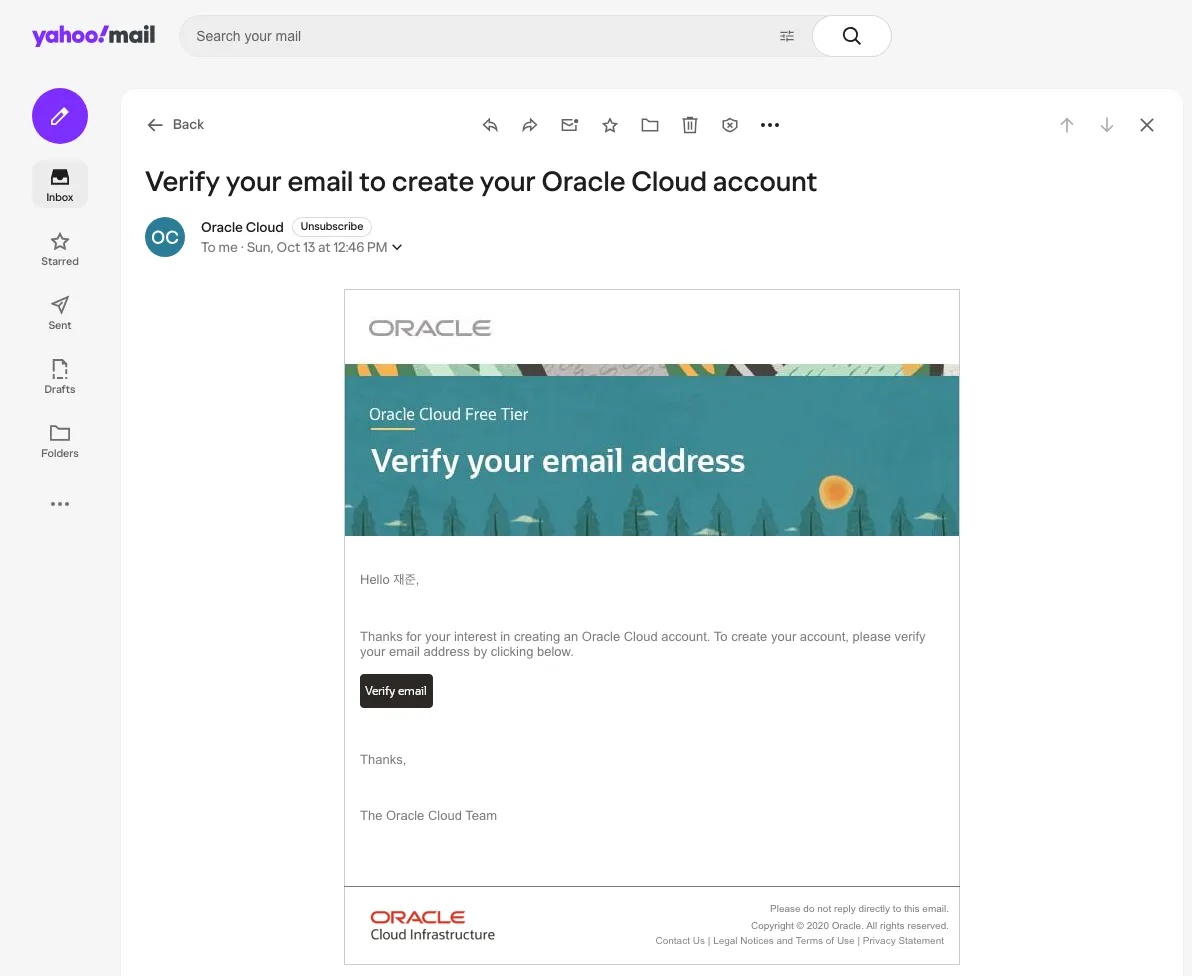The height and width of the screenshot is (976, 1192).
Task: Mark as spam with the shield icon
Action: click(730, 125)
